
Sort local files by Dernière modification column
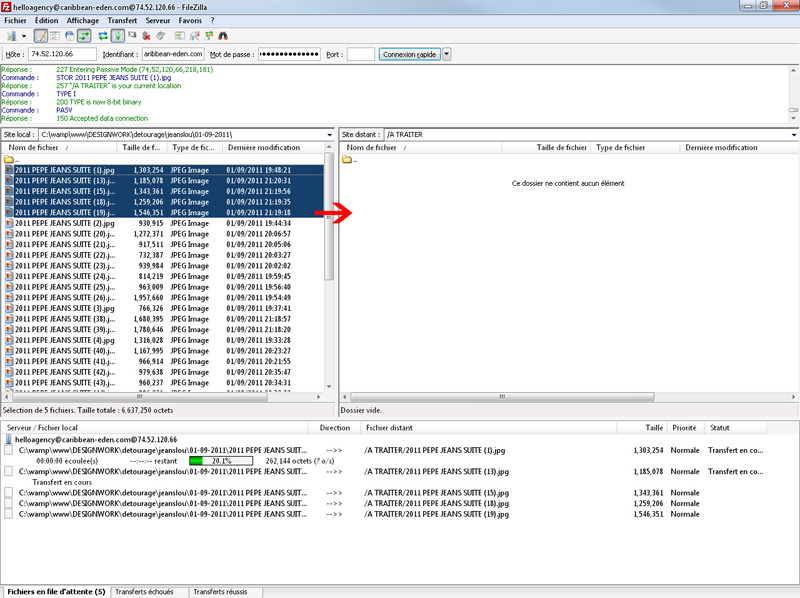coord(273,147)
